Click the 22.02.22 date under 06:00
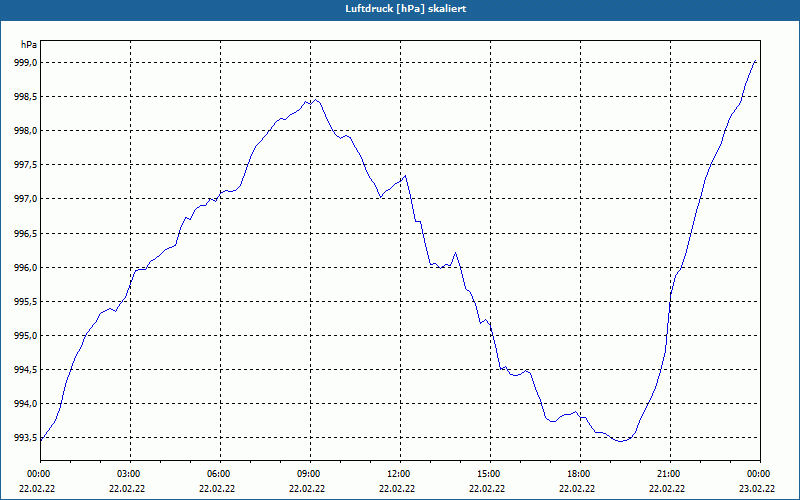Viewport: 800px width, 500px height. pos(218,488)
